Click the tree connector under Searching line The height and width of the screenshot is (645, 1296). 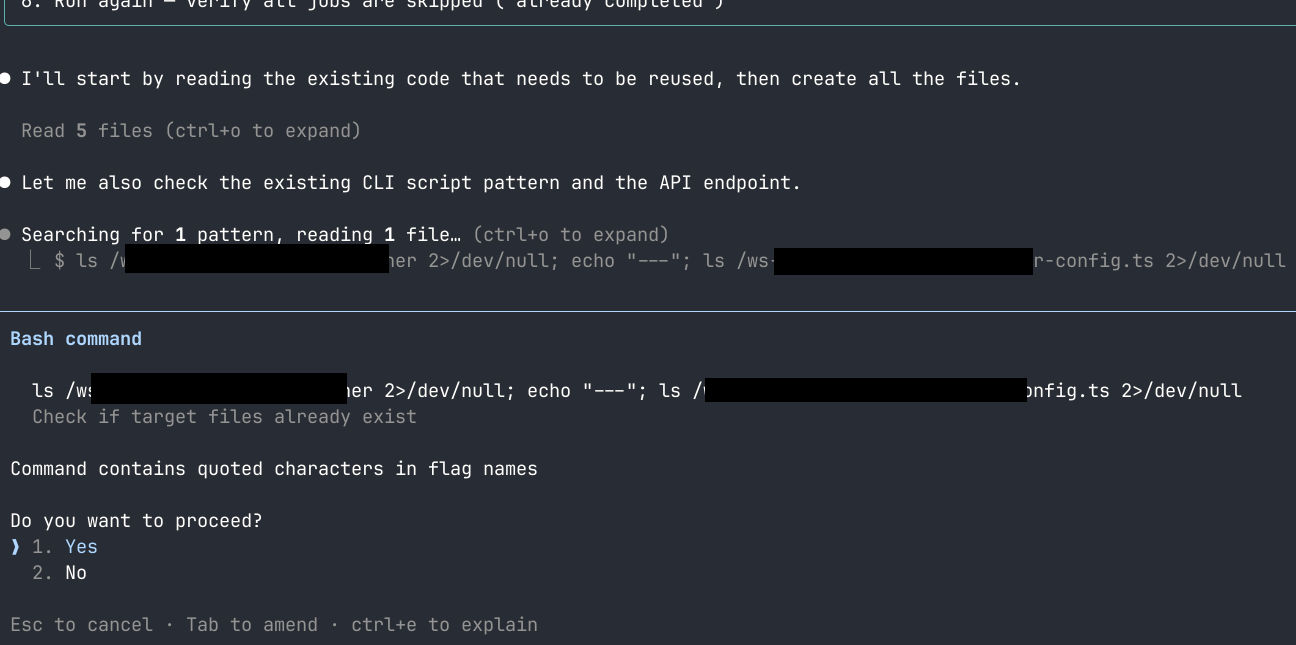point(36,261)
